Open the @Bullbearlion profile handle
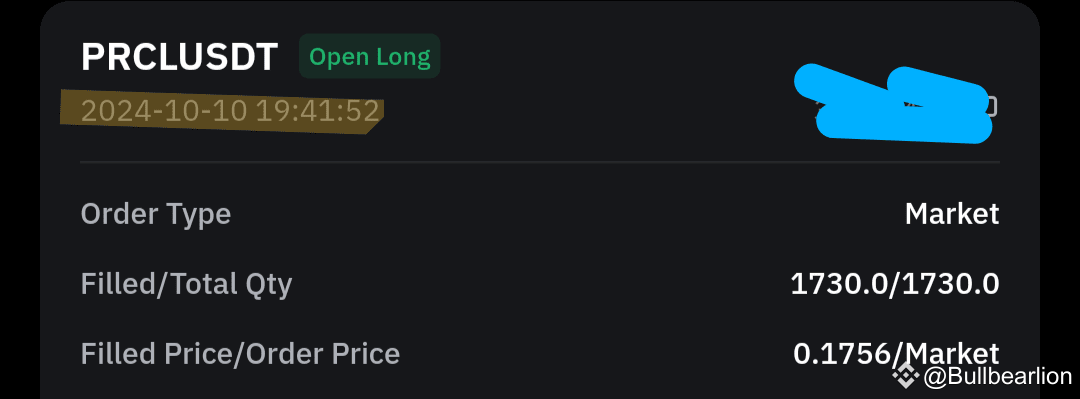Screen dimensions: 1080x399 [998, 376]
